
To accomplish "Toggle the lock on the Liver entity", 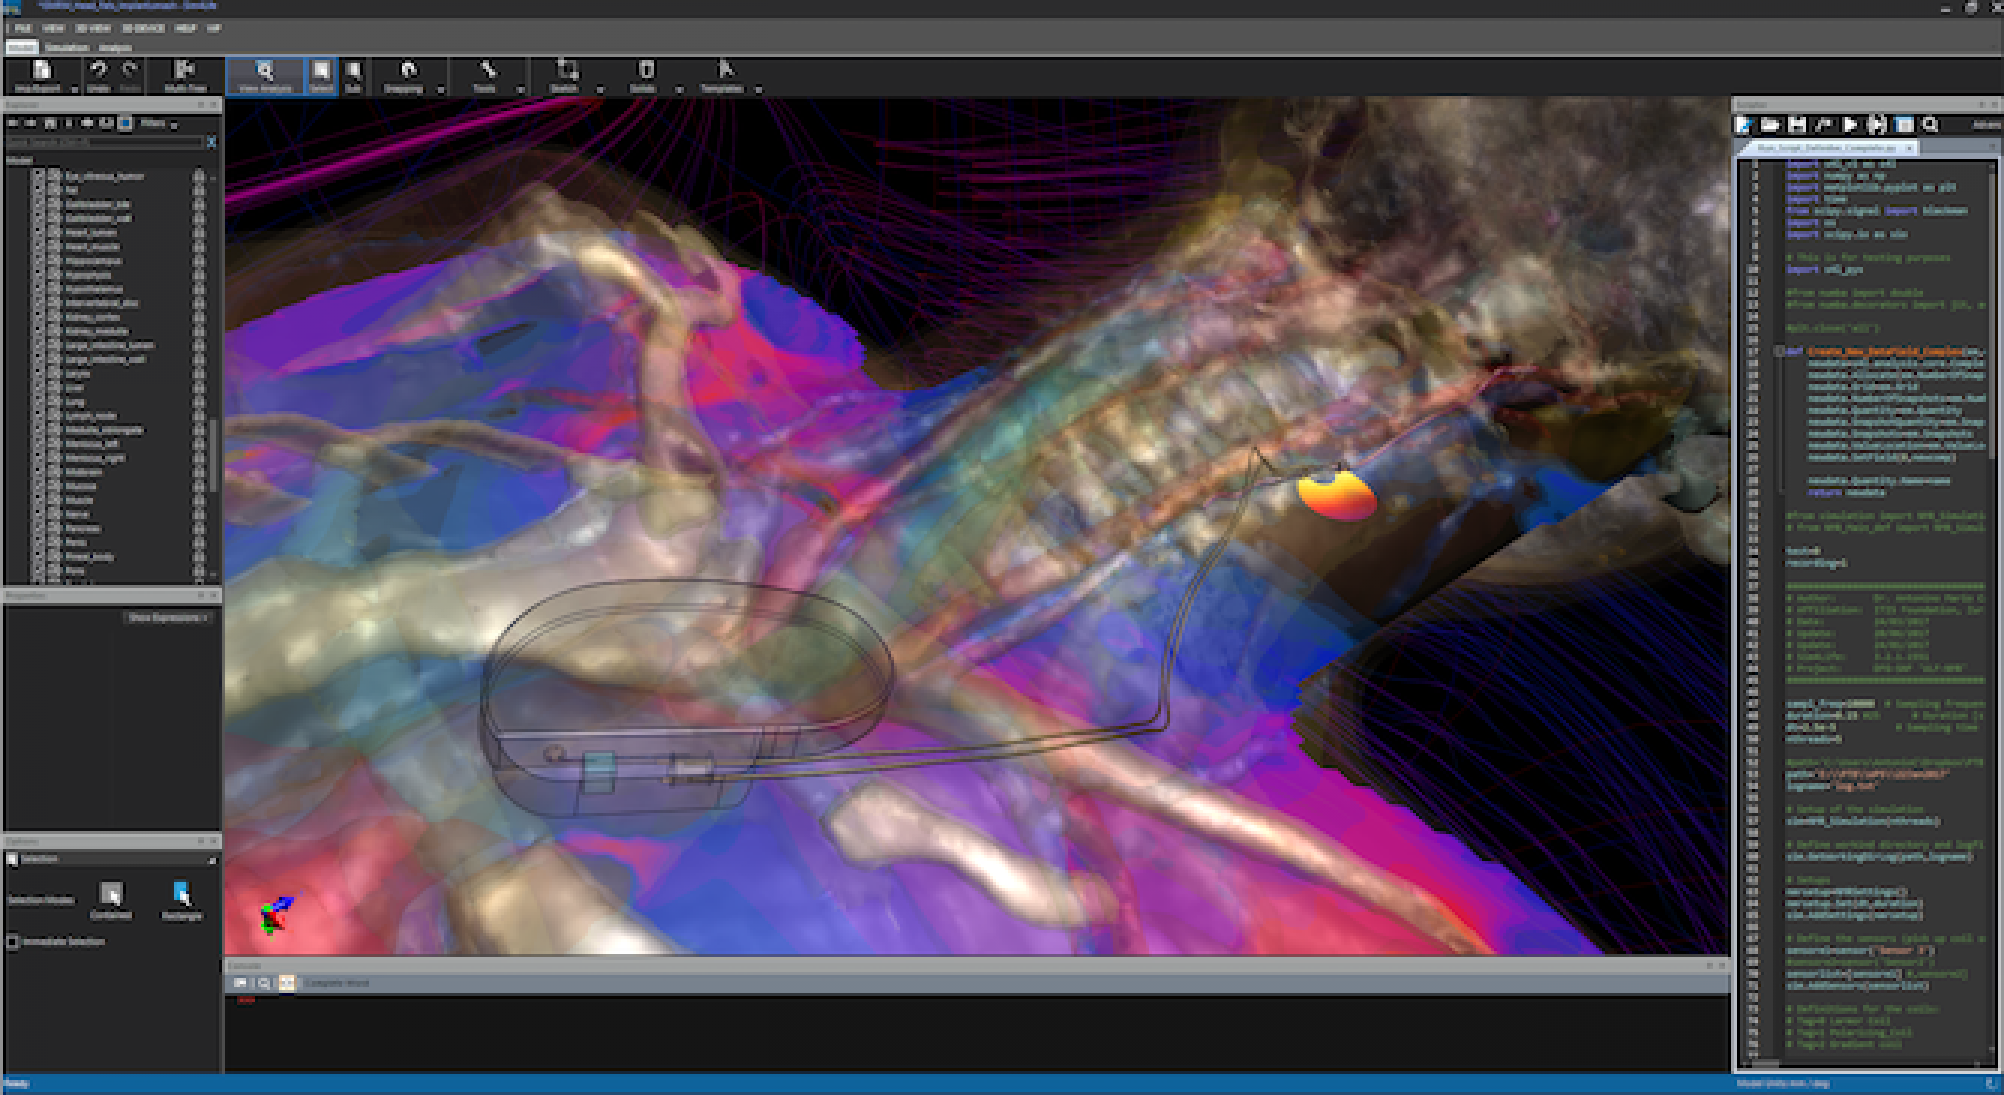I will [x=199, y=387].
